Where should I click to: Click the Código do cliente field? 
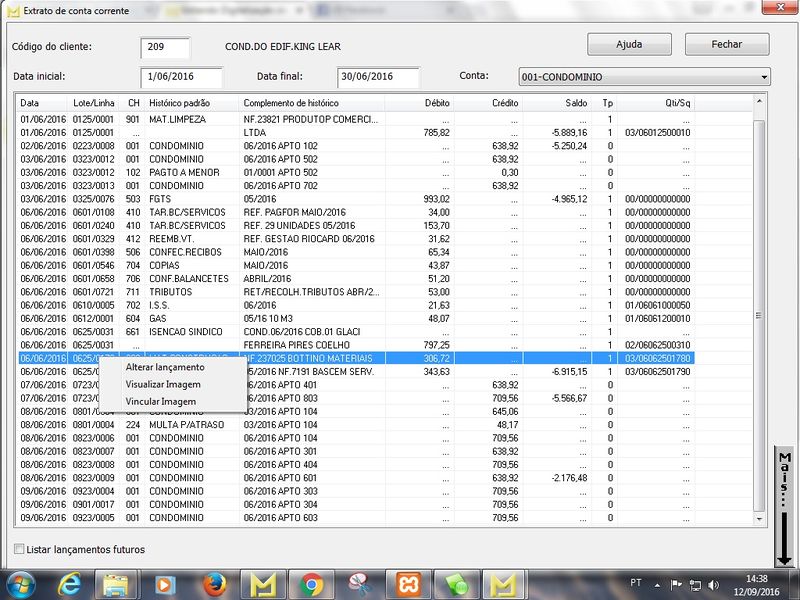165,47
